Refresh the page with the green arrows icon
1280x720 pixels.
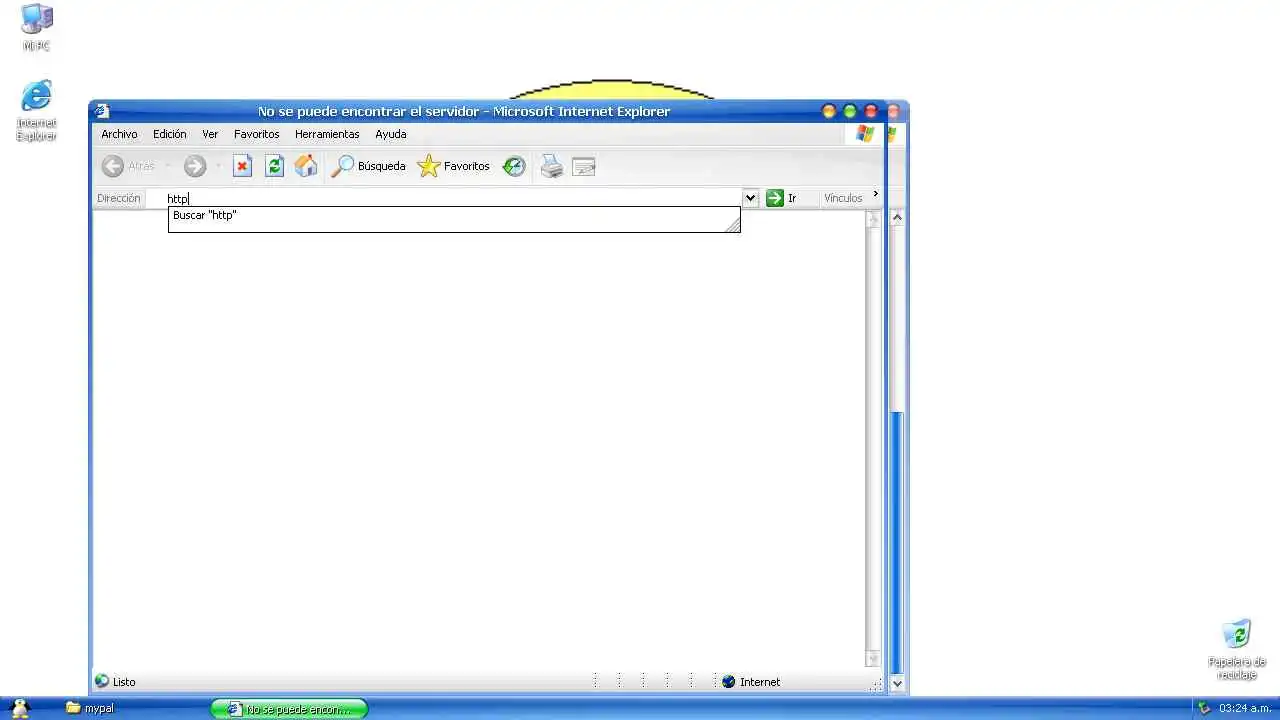coord(274,166)
